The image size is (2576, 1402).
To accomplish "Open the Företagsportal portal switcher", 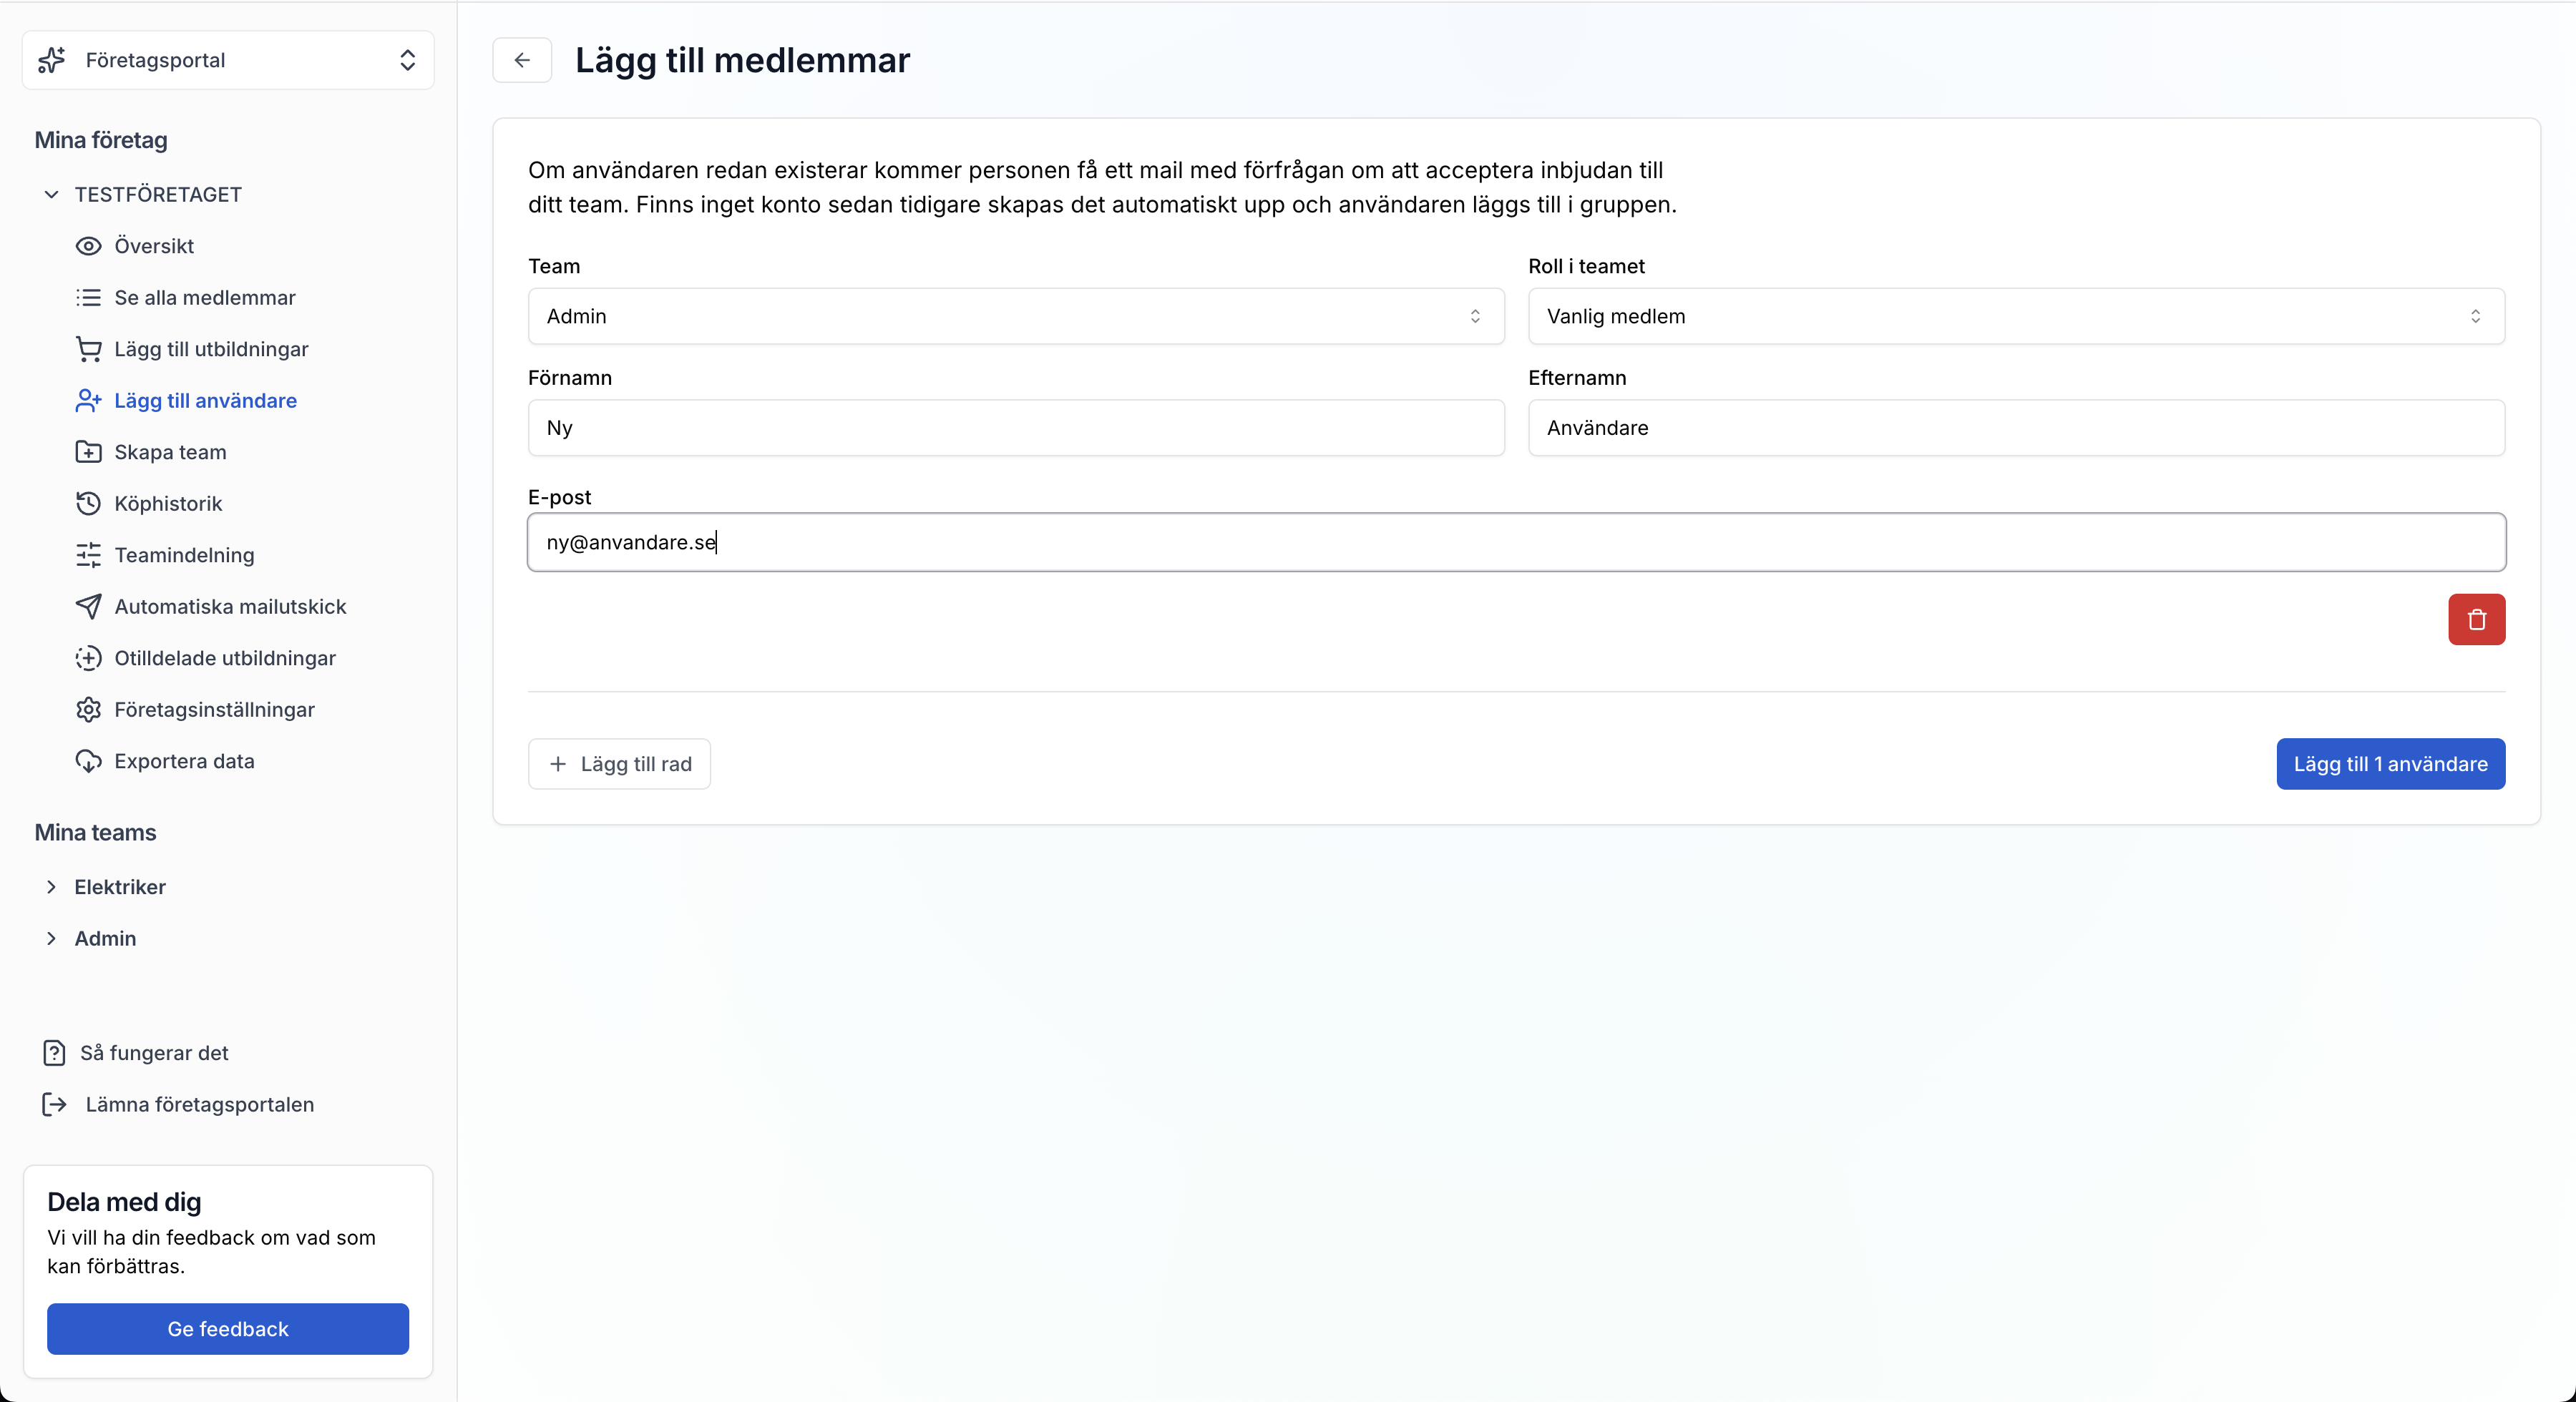I will (x=228, y=60).
